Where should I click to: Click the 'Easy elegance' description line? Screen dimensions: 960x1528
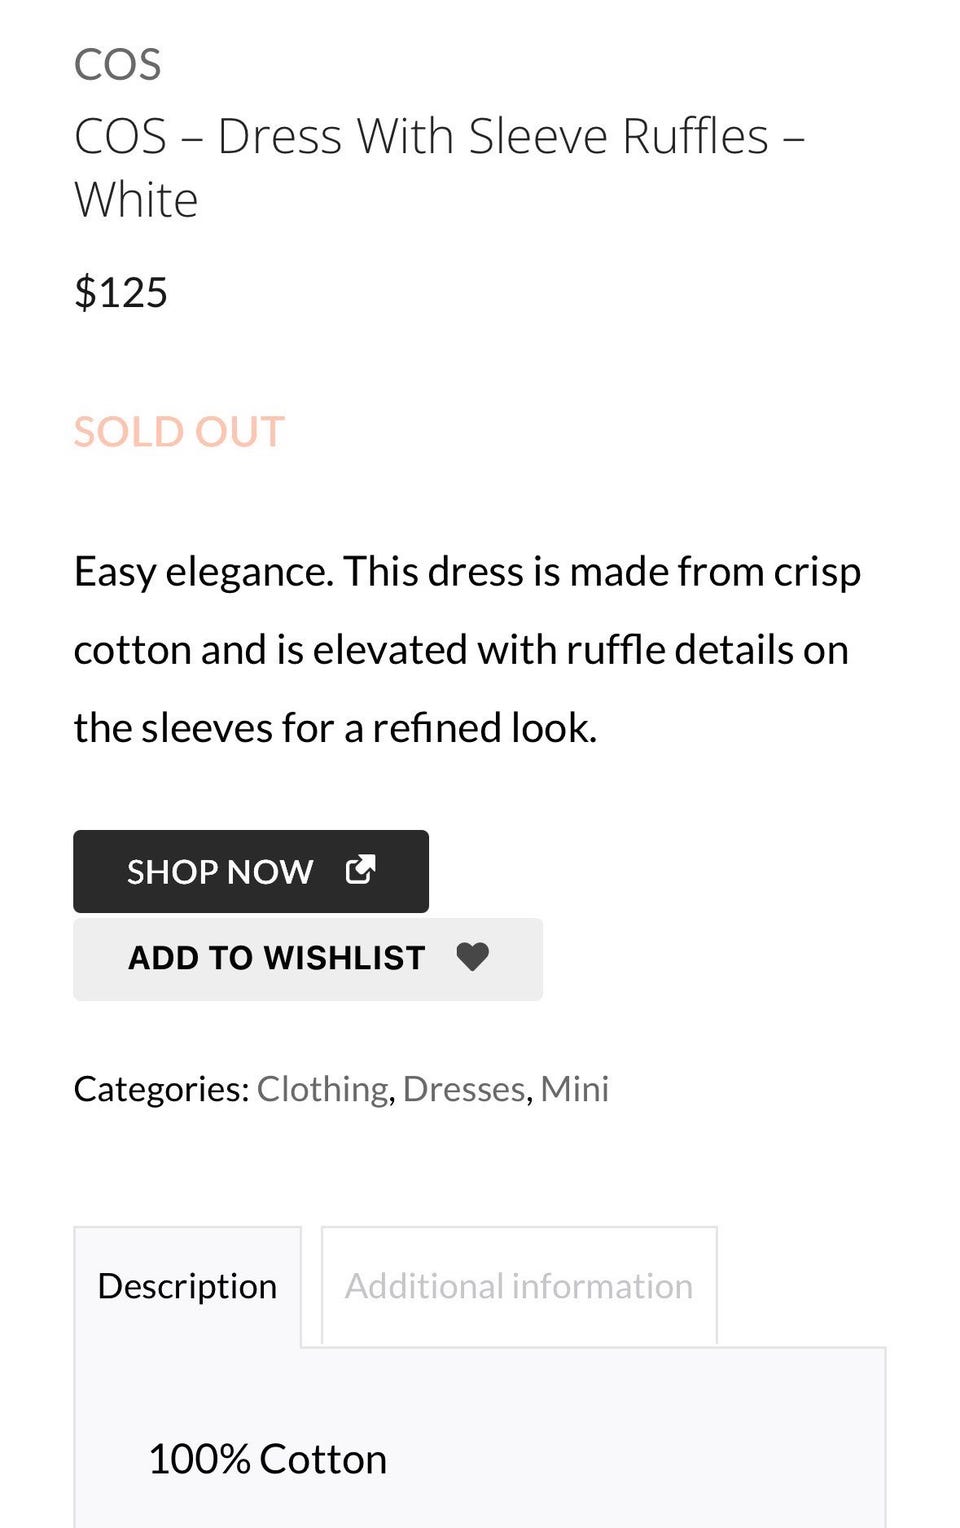pos(467,572)
